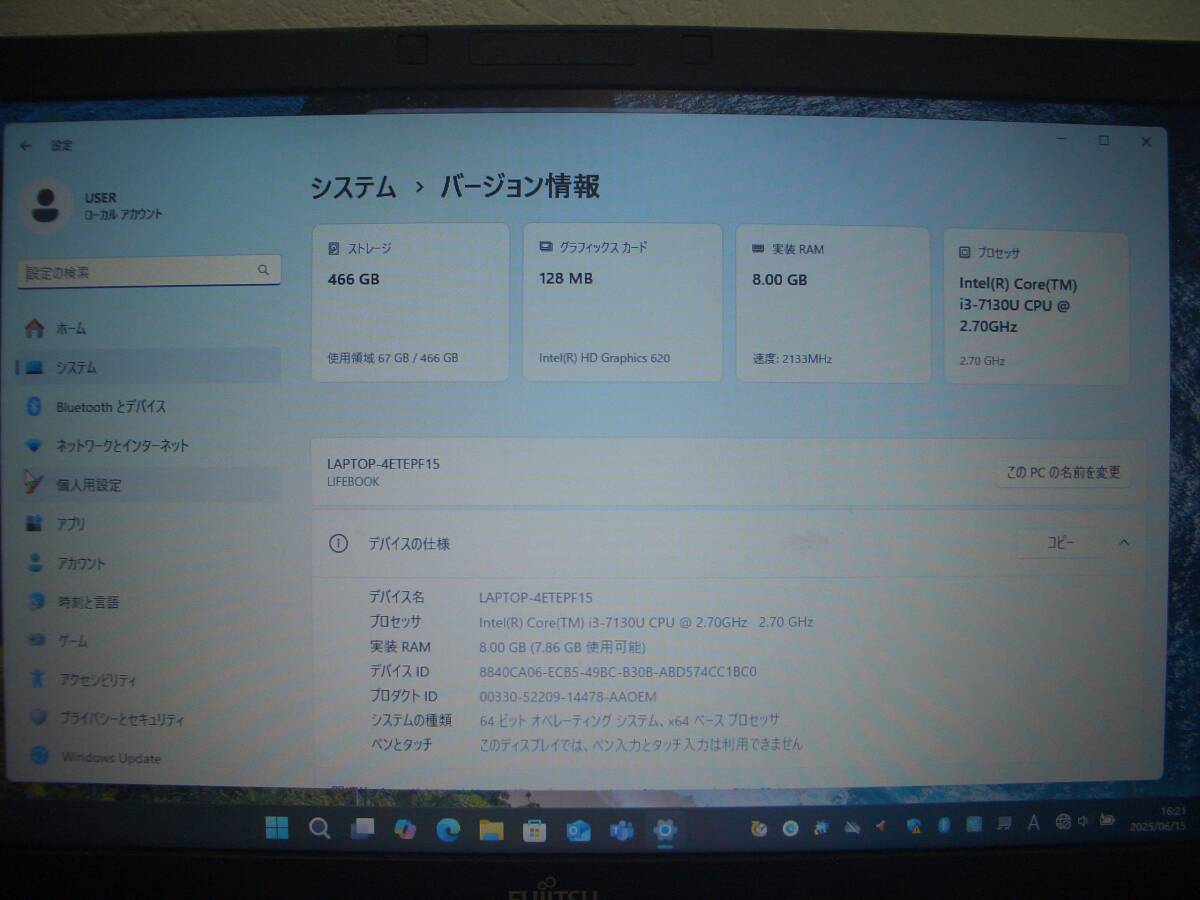Image resolution: width=1200 pixels, height=900 pixels.
Task: Open ネットワークとインターネット settings
Action: click(148, 445)
